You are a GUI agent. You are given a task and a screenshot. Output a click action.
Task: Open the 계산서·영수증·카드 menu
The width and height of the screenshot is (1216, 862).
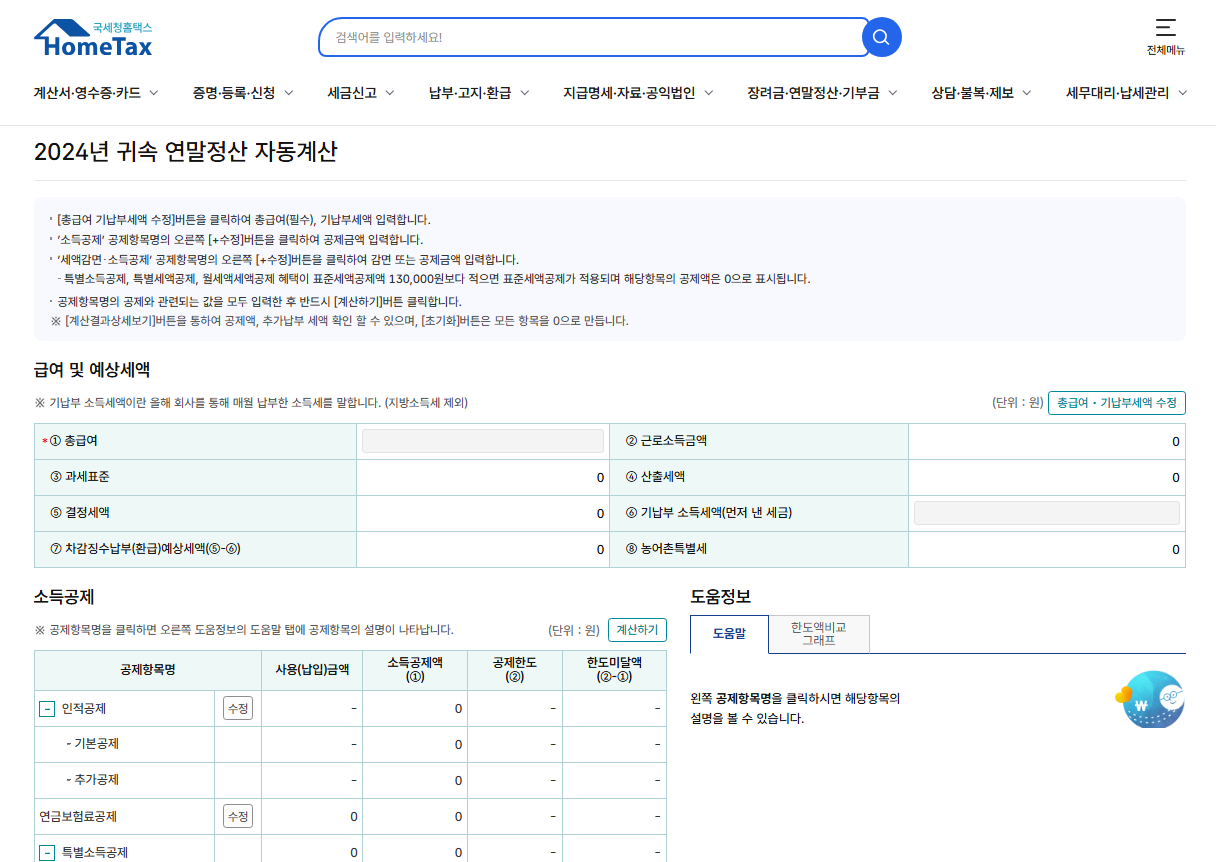88,92
